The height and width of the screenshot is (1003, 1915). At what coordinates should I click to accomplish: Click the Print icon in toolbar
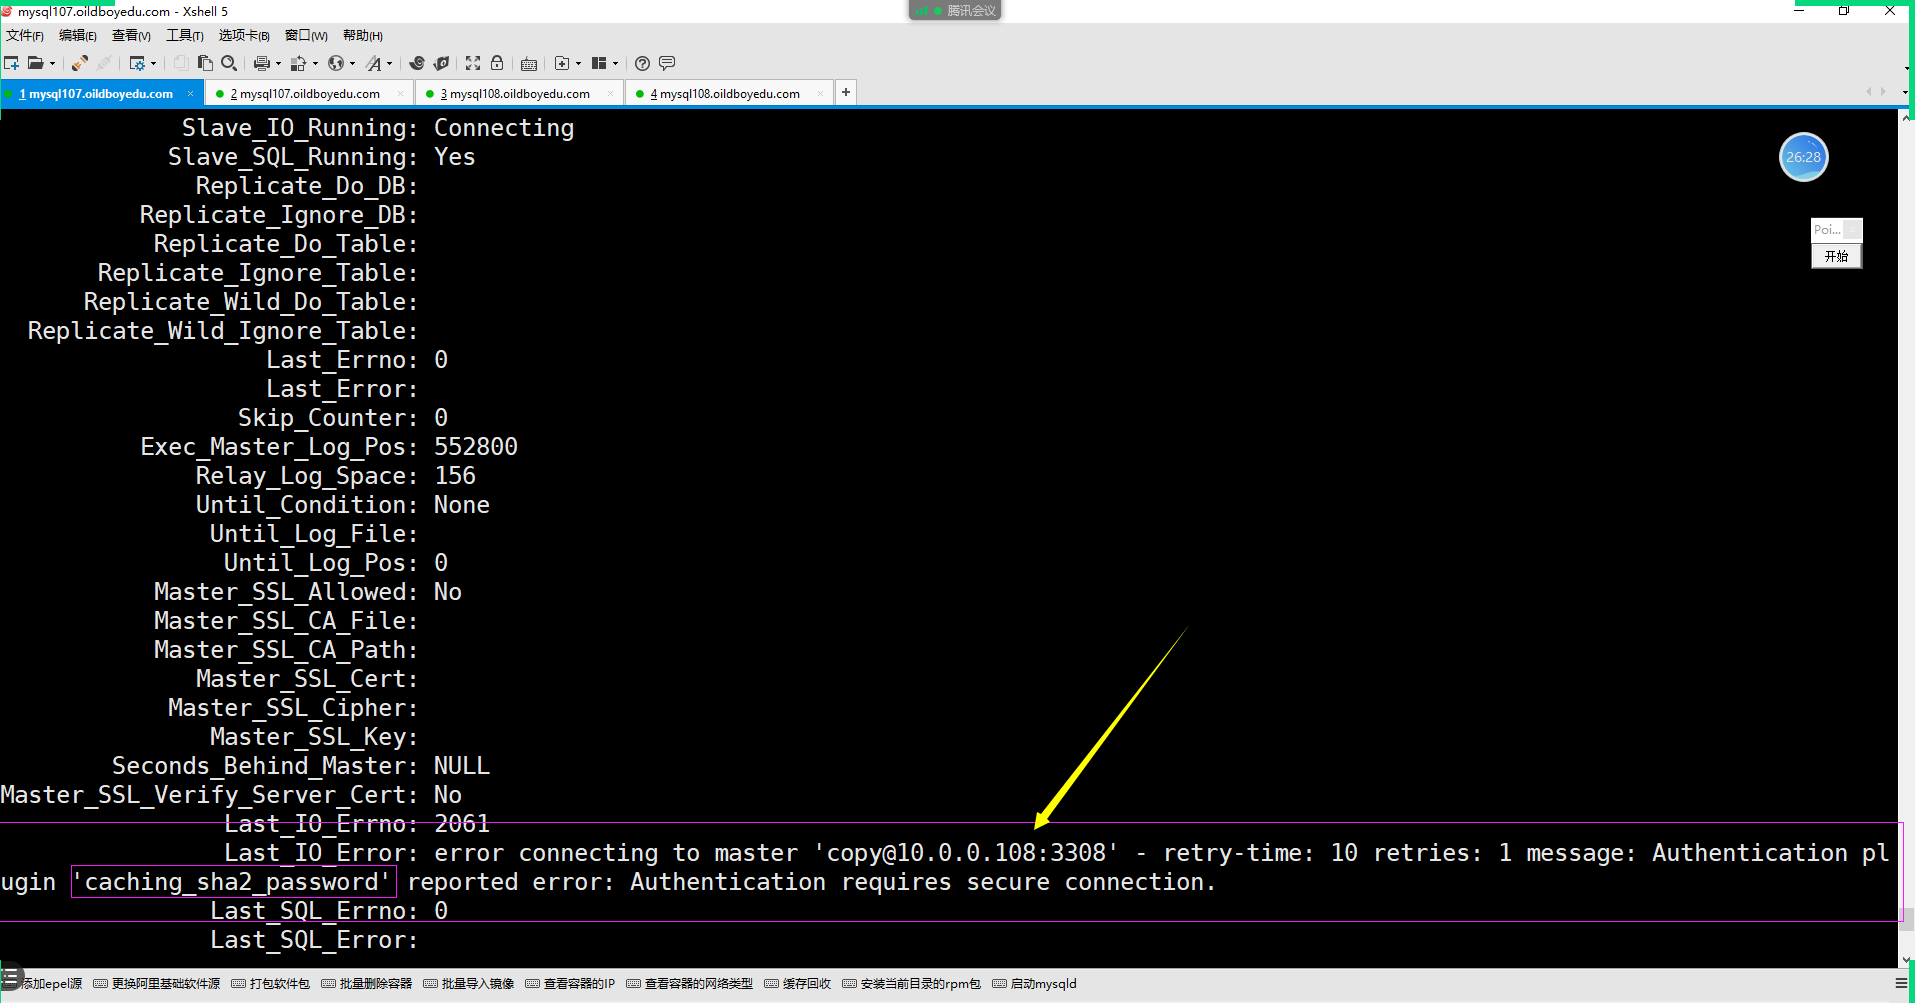pyautogui.click(x=261, y=63)
